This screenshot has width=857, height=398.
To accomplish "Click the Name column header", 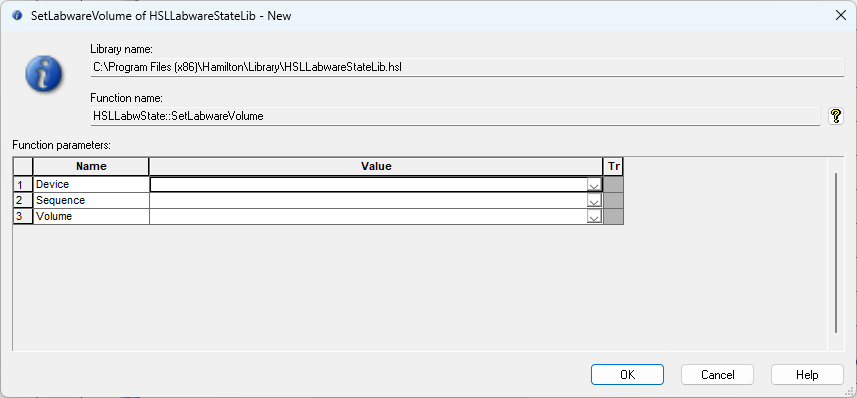I will point(91,166).
